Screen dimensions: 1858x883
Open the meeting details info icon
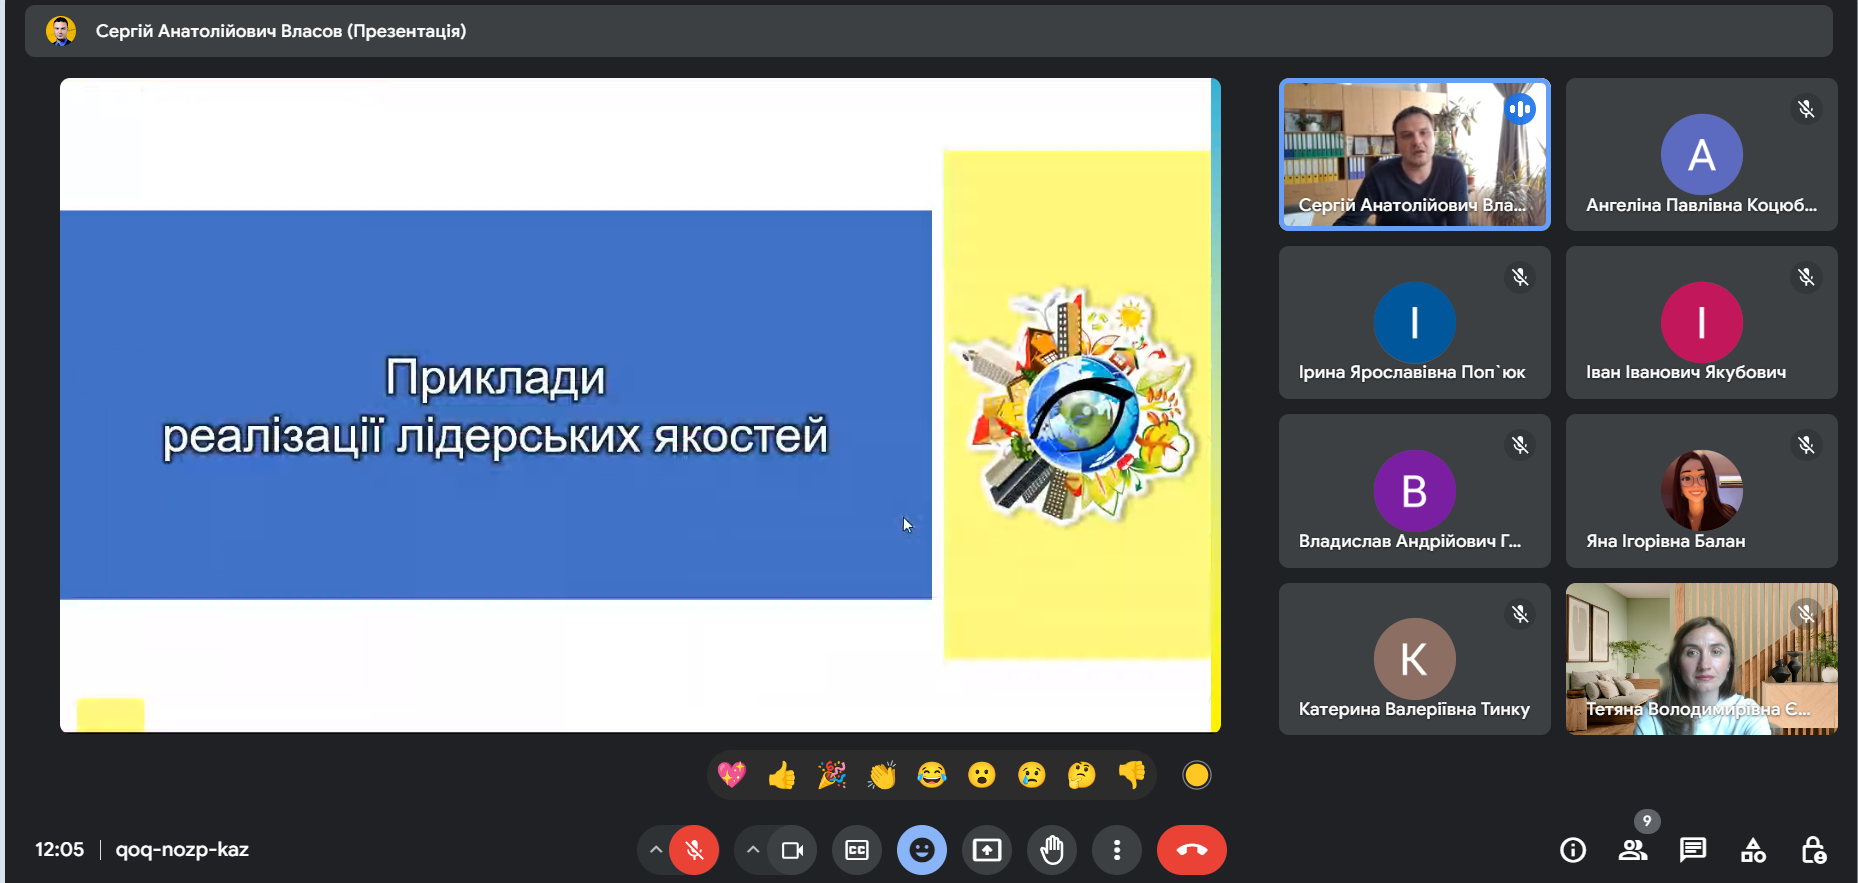pos(1573,850)
